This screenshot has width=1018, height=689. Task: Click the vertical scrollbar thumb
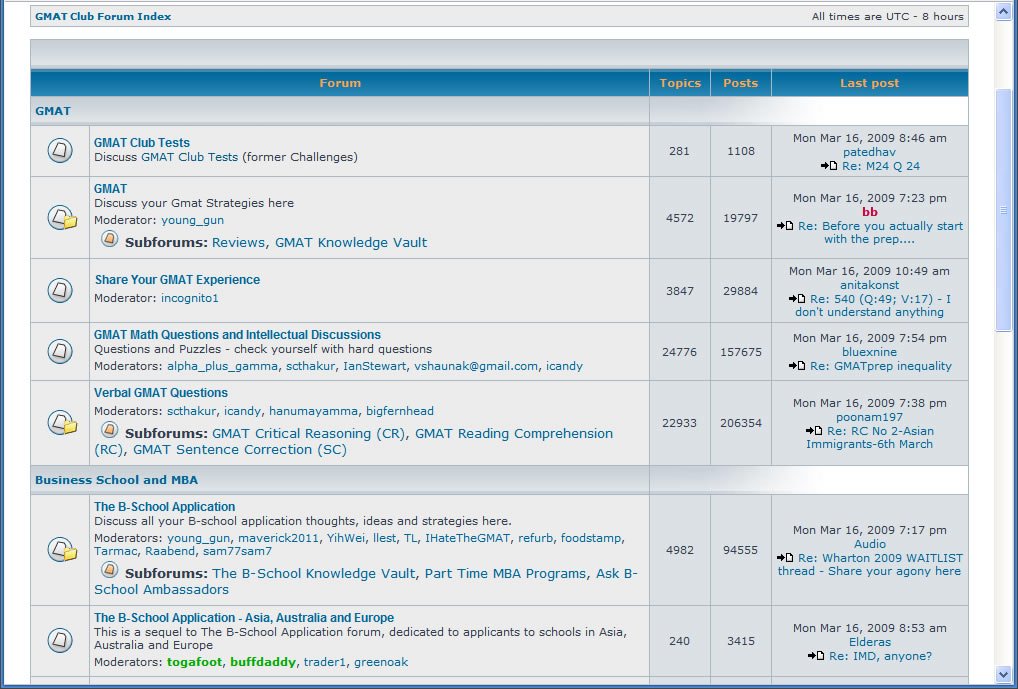[1003, 210]
